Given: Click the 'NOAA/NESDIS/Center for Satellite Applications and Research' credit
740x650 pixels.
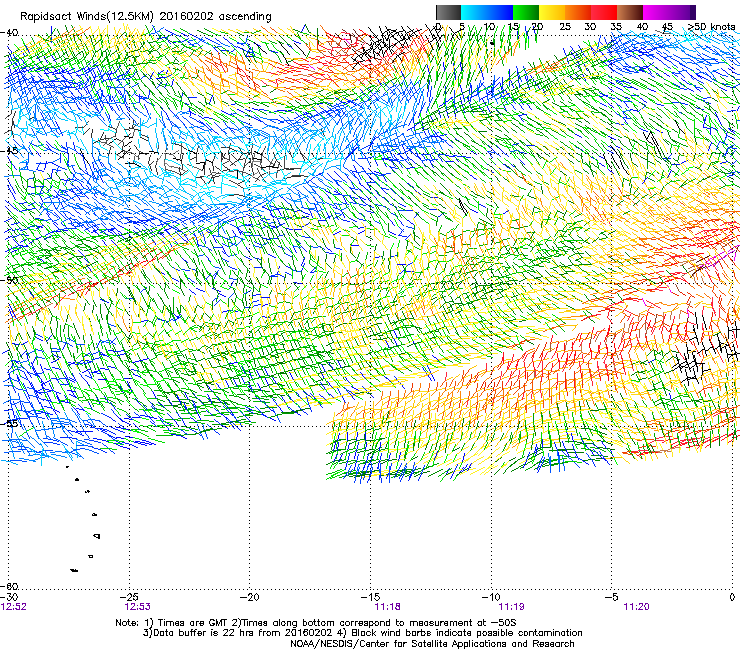Looking at the screenshot, I should 432,644.
